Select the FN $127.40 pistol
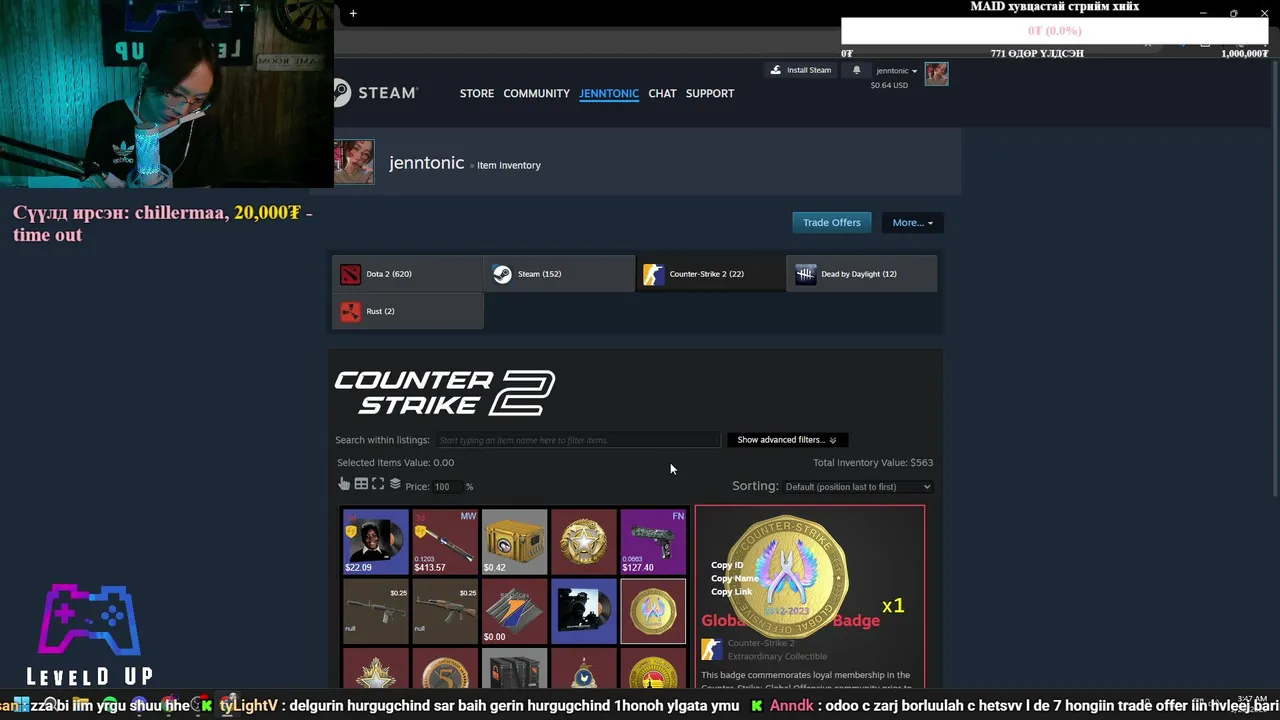1280x720 pixels. [x=653, y=542]
